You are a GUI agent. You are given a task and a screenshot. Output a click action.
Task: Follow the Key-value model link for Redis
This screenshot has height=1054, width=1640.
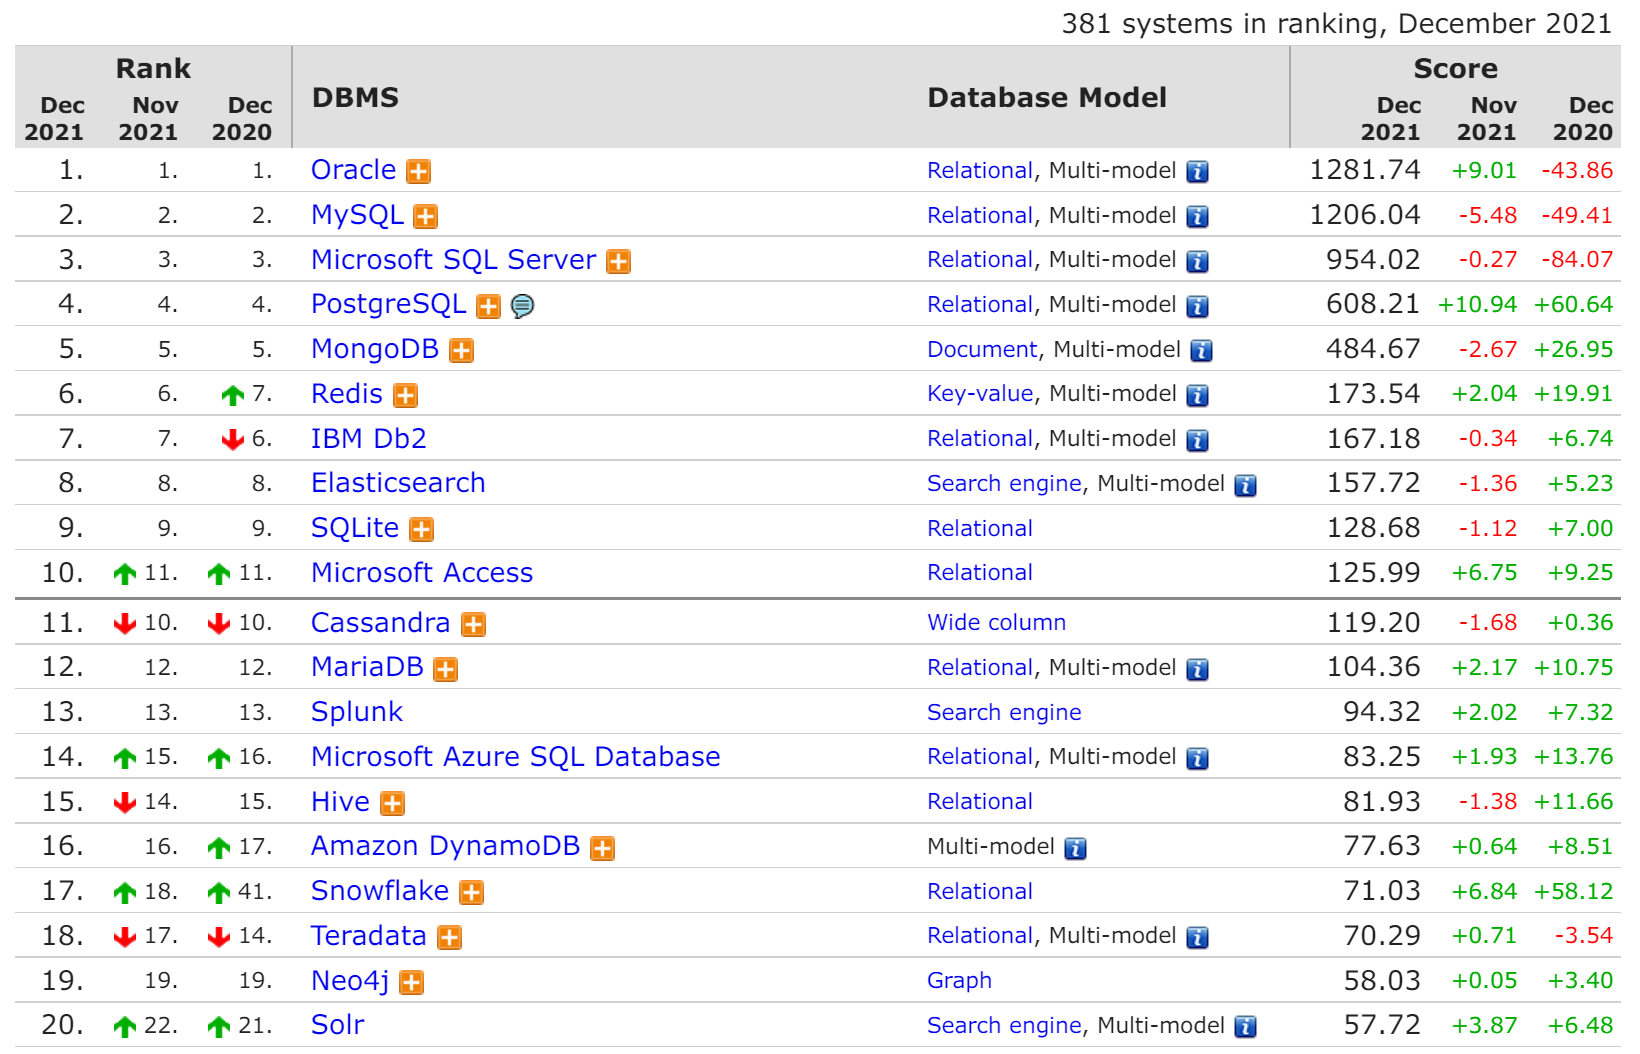click(x=980, y=394)
